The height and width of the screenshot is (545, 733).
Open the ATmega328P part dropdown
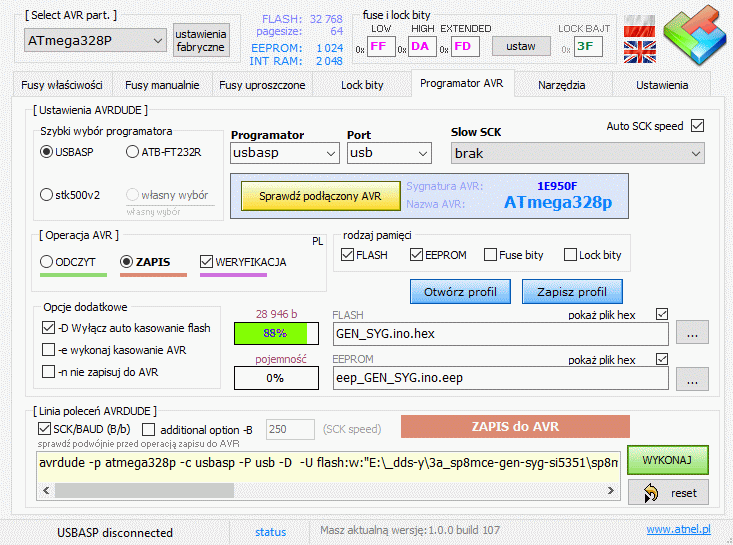95,40
